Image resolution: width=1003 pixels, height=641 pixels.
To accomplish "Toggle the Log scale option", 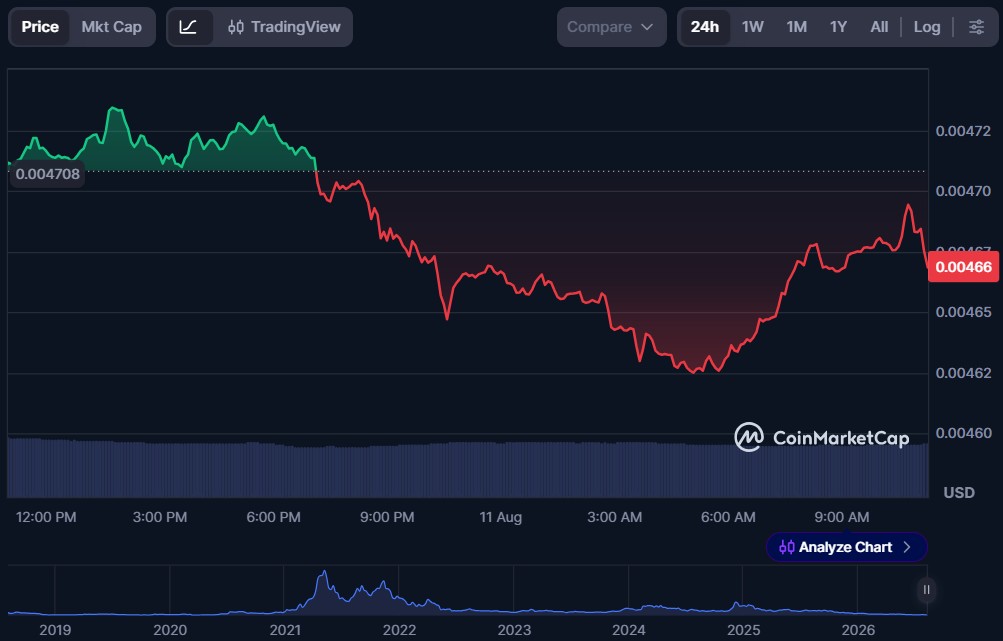I will coord(927,27).
